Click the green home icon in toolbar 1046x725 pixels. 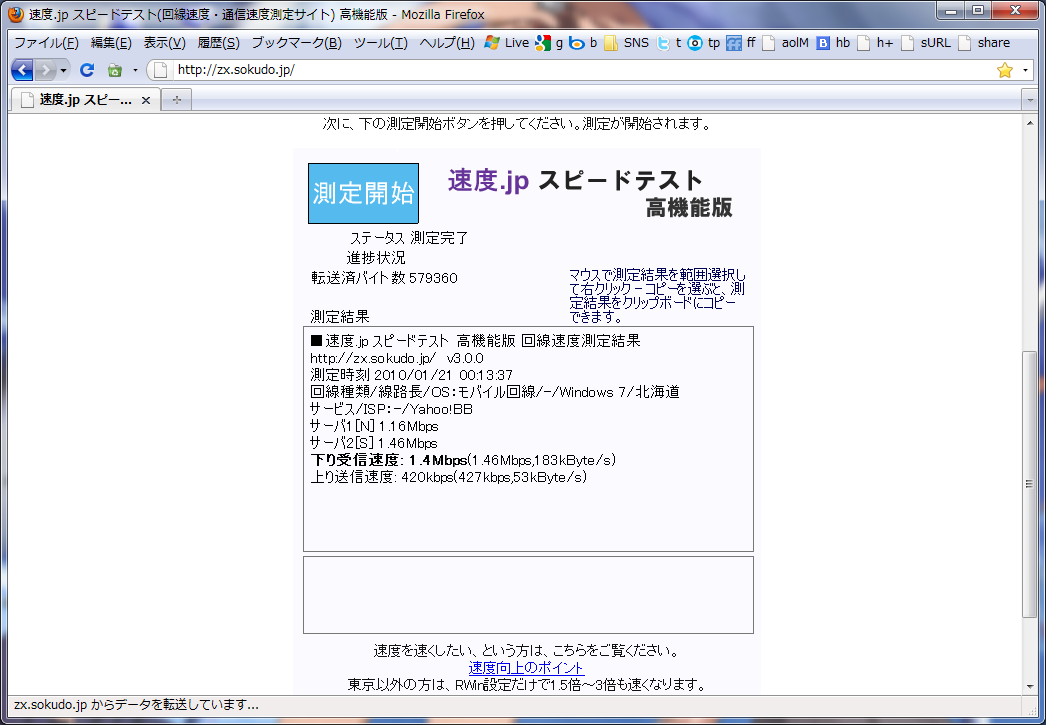click(x=115, y=69)
